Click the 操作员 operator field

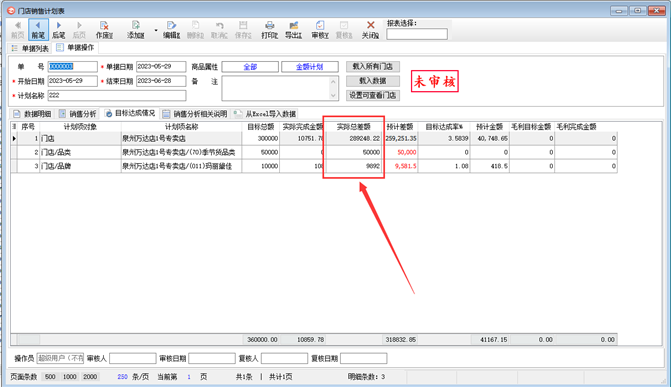(60, 358)
